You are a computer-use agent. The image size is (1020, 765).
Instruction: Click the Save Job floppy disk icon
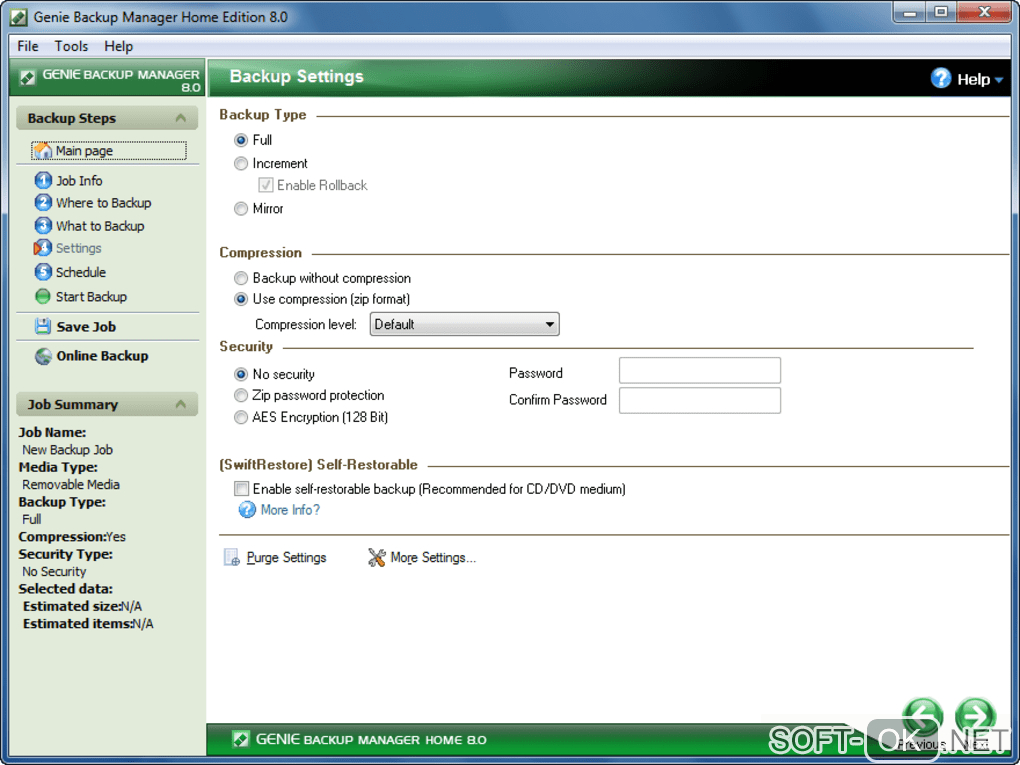[43, 327]
